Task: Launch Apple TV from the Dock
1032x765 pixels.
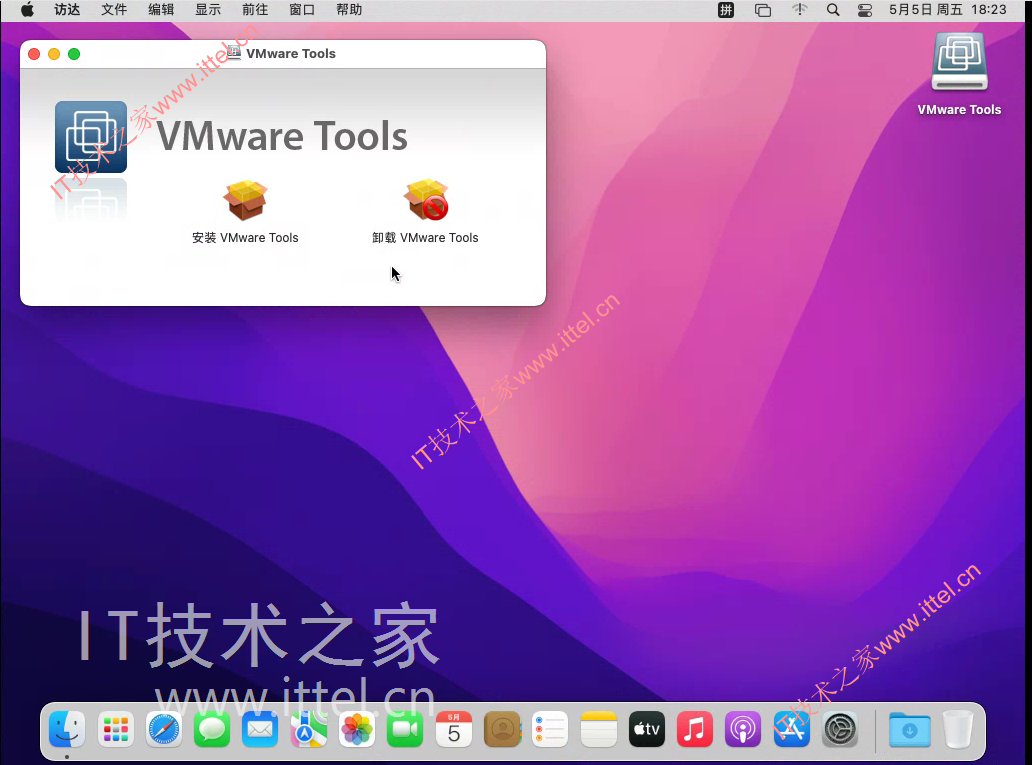Action: point(646,729)
